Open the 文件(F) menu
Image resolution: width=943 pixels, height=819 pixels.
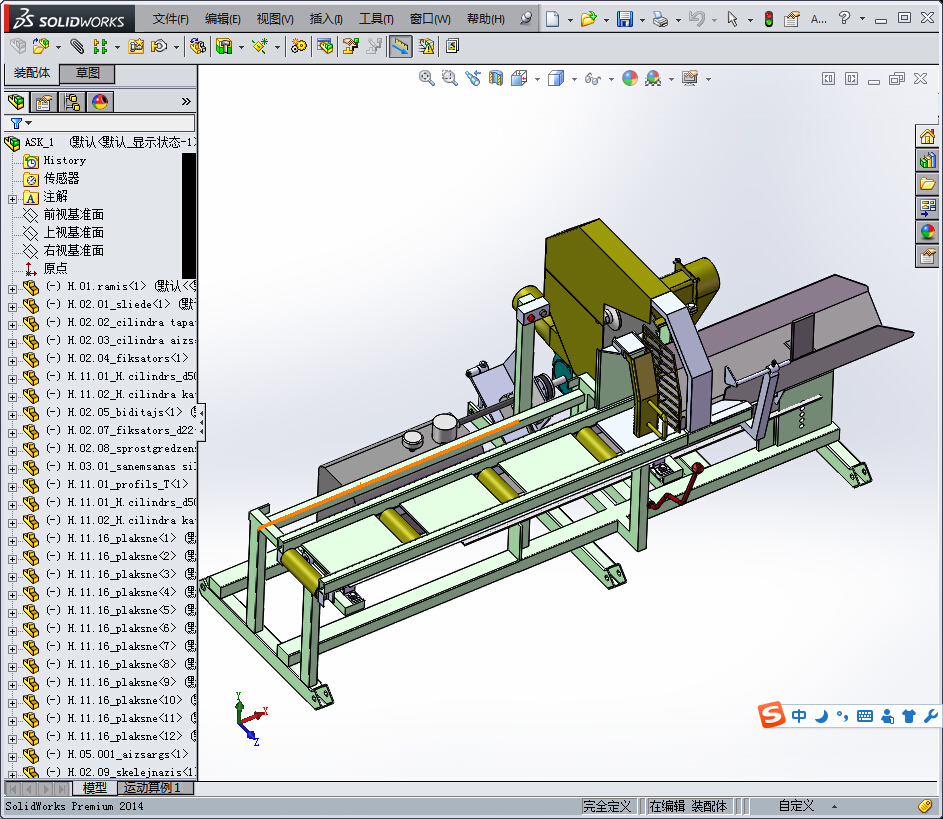click(x=170, y=19)
